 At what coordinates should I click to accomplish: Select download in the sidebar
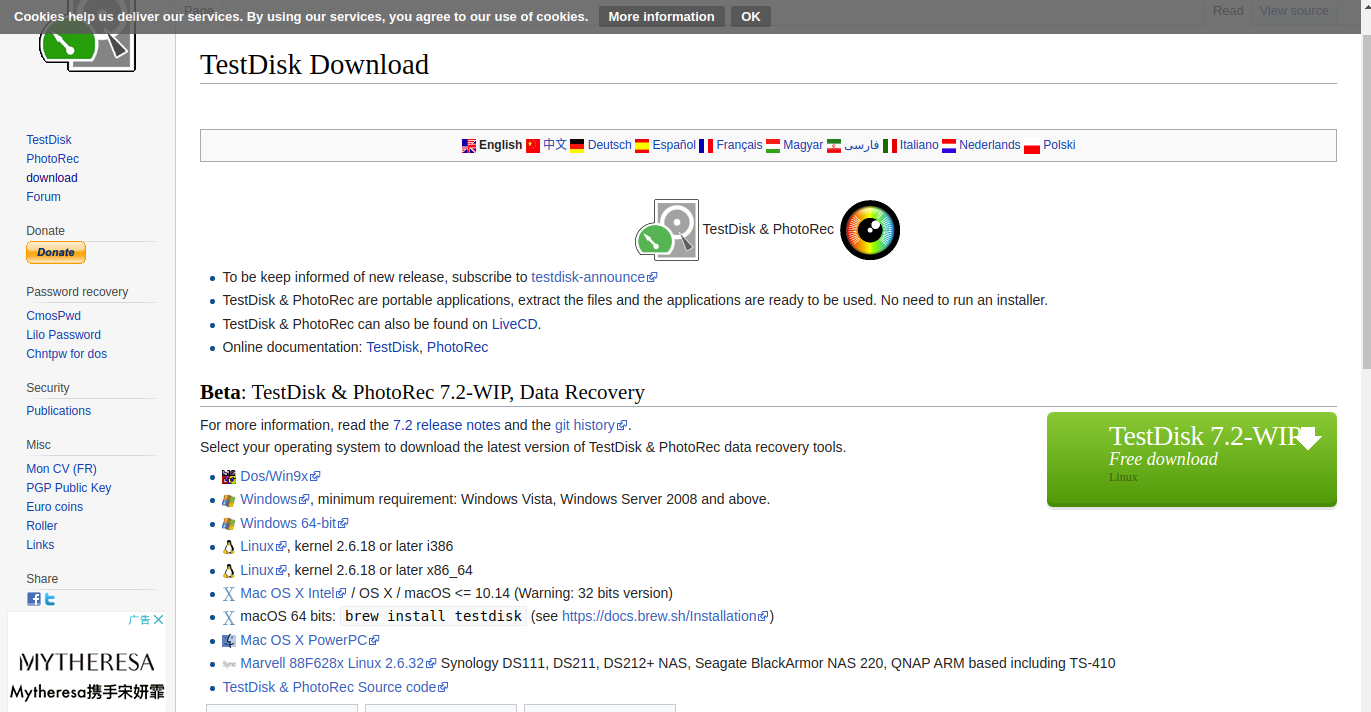tap(52, 178)
